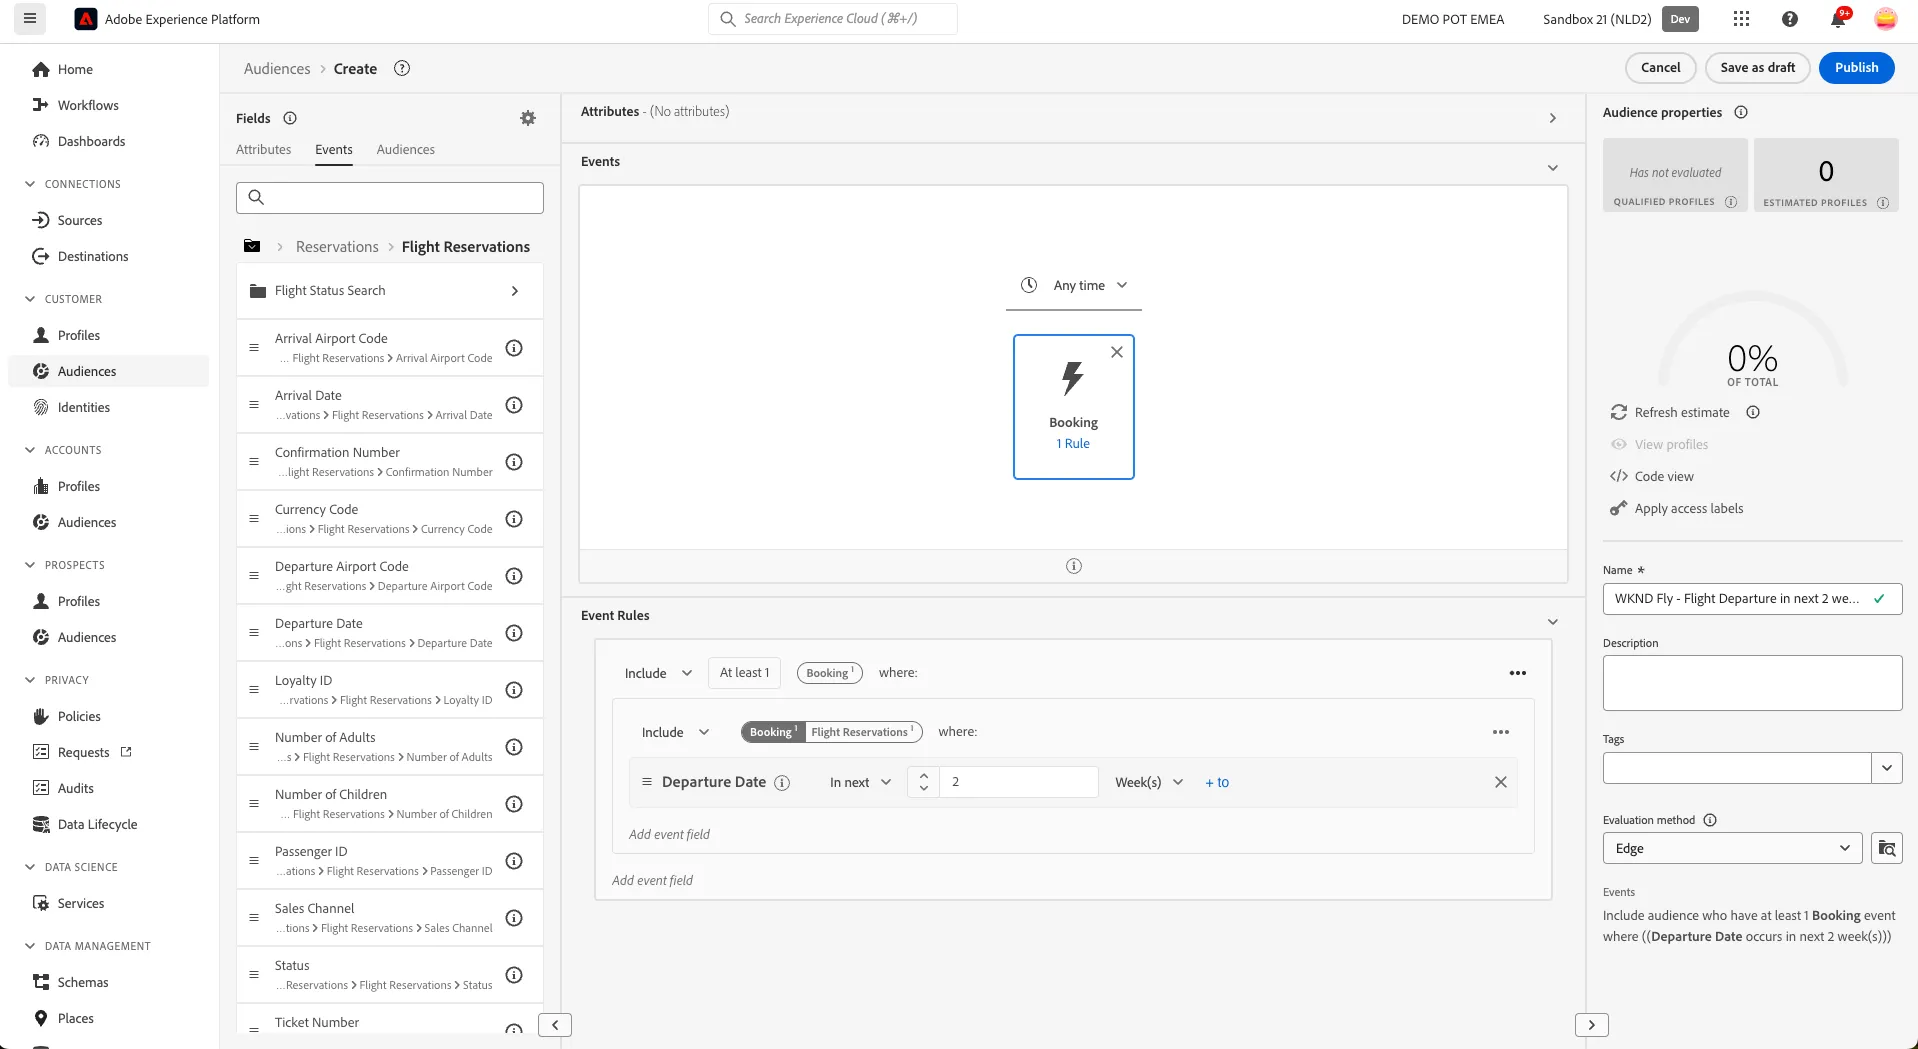Open the notifications bell

point(1838,19)
